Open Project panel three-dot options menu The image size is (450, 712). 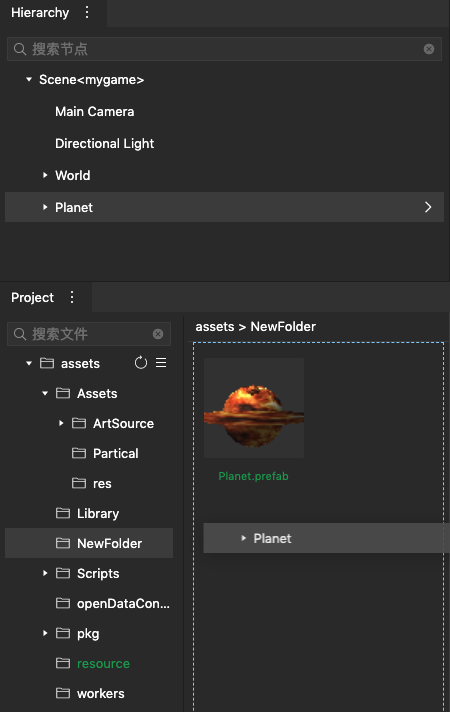click(72, 297)
